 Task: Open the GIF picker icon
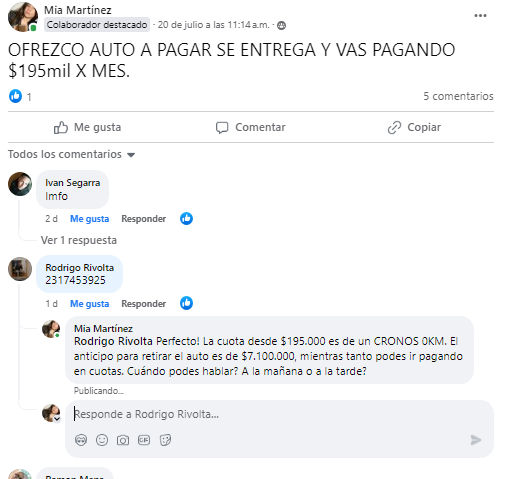point(144,440)
